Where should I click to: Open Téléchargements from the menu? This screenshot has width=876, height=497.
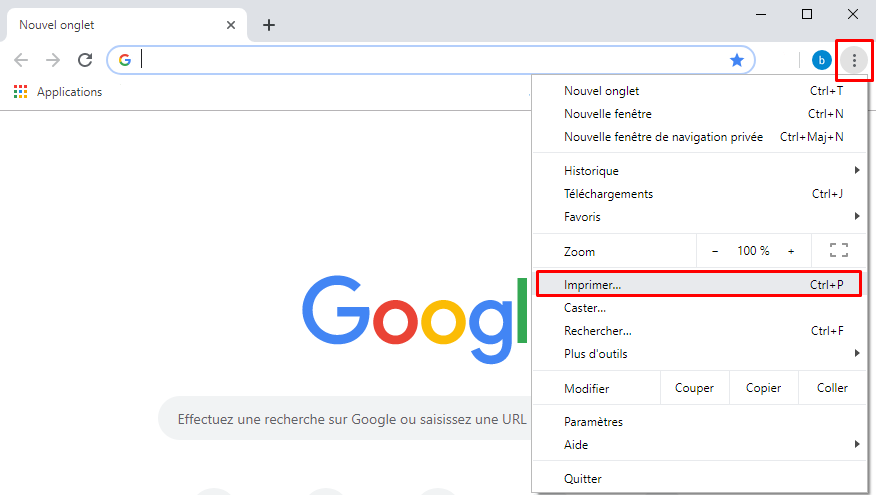click(x=699, y=194)
